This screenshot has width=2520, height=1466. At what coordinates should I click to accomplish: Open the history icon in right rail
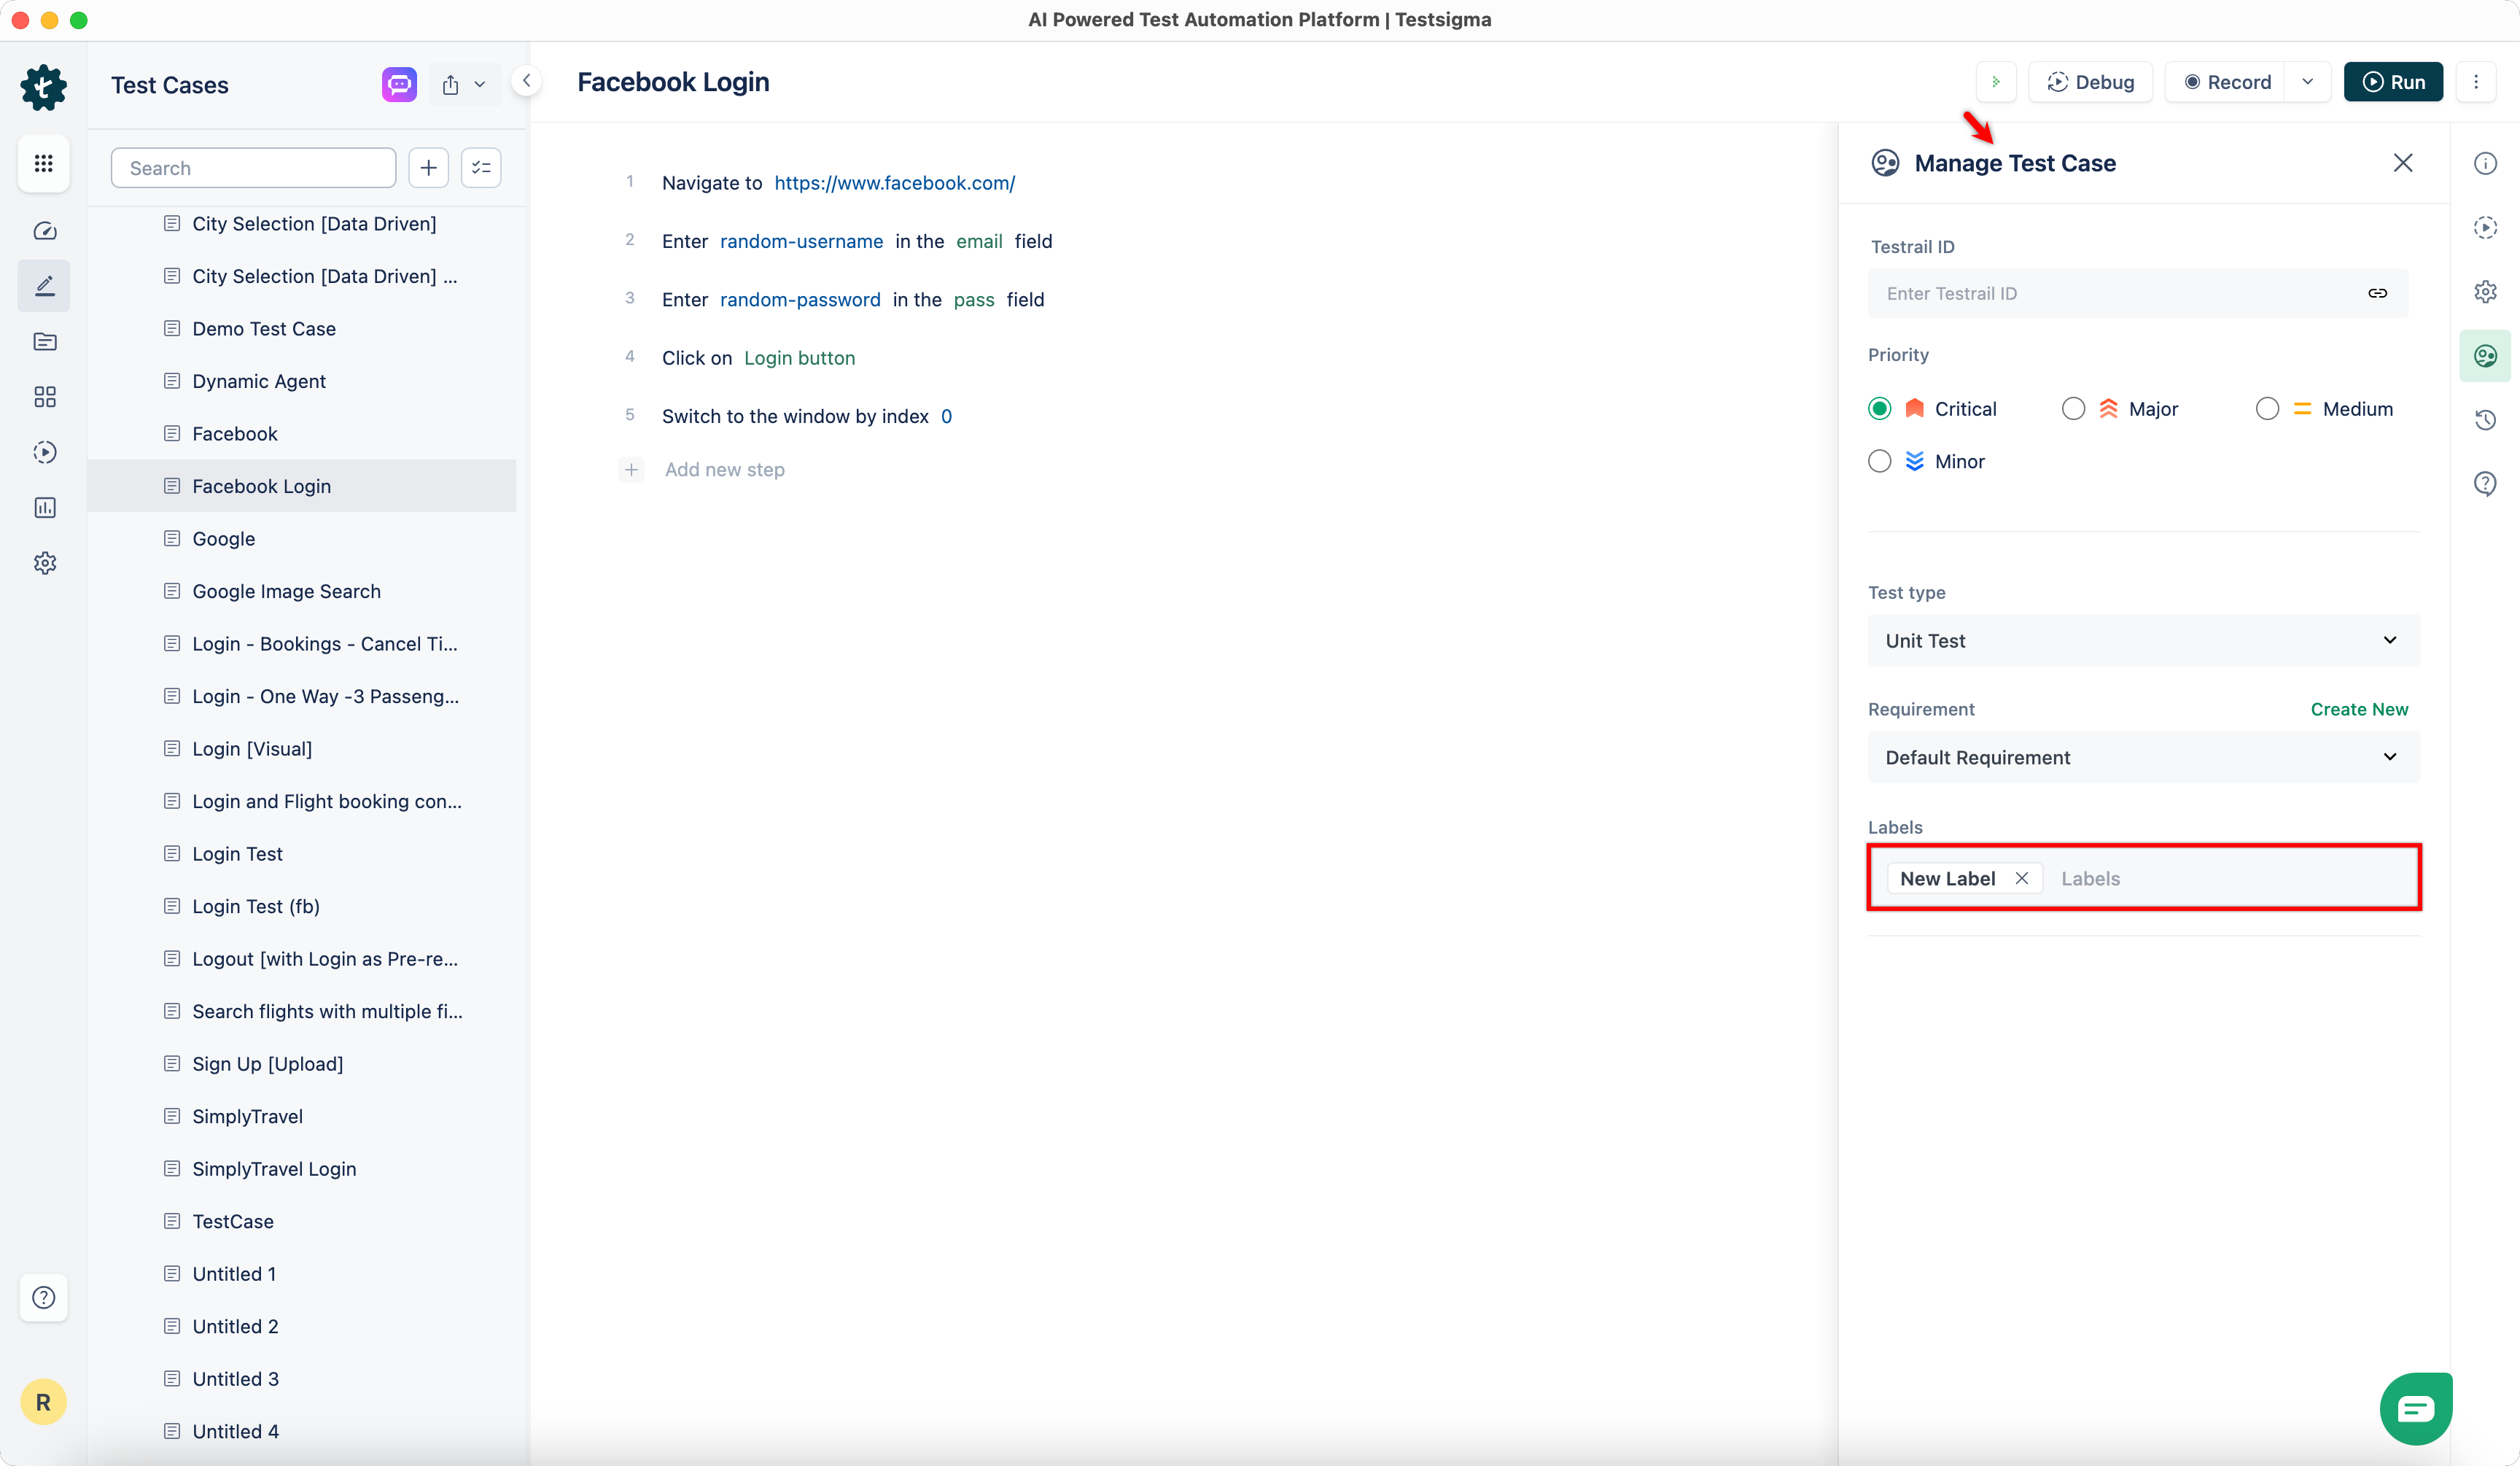point(2484,420)
